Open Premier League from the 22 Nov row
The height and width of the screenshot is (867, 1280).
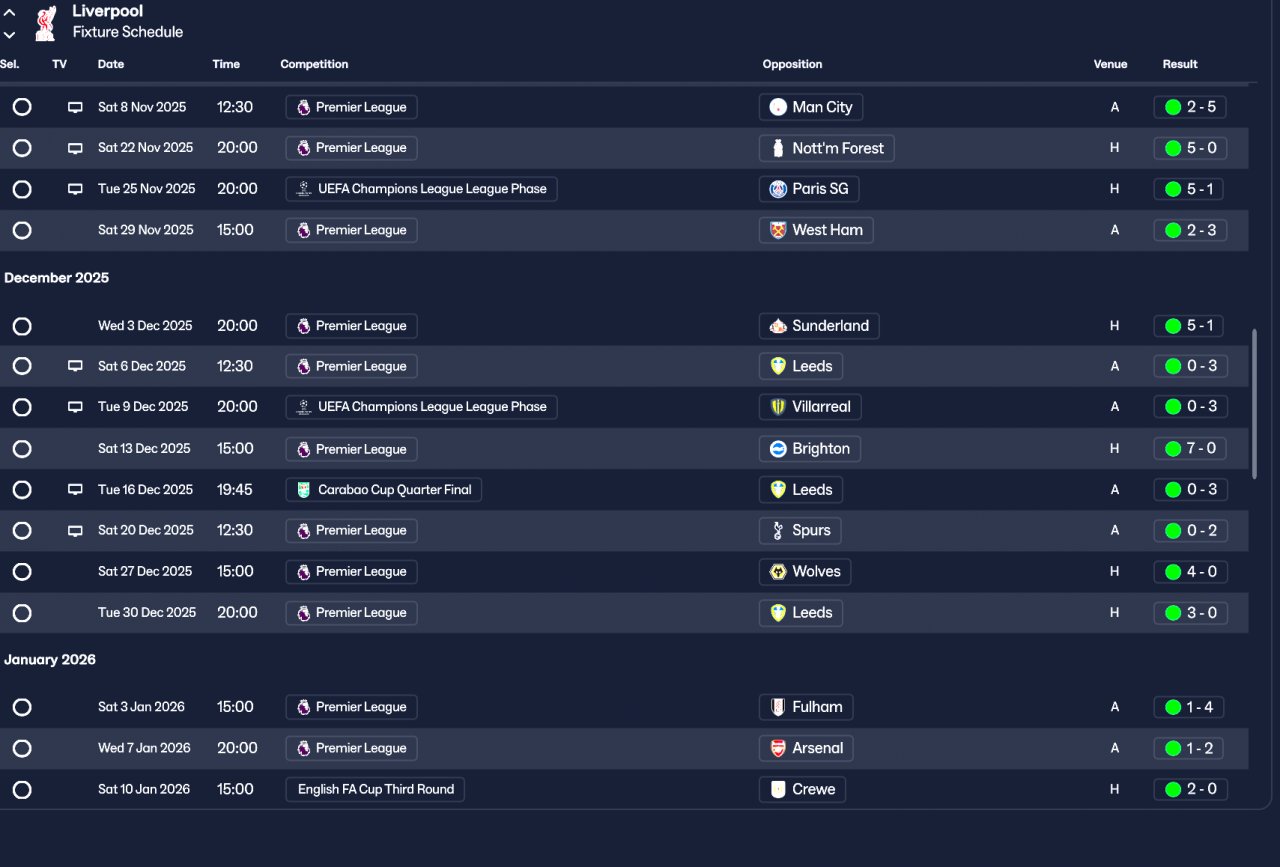(x=351, y=148)
